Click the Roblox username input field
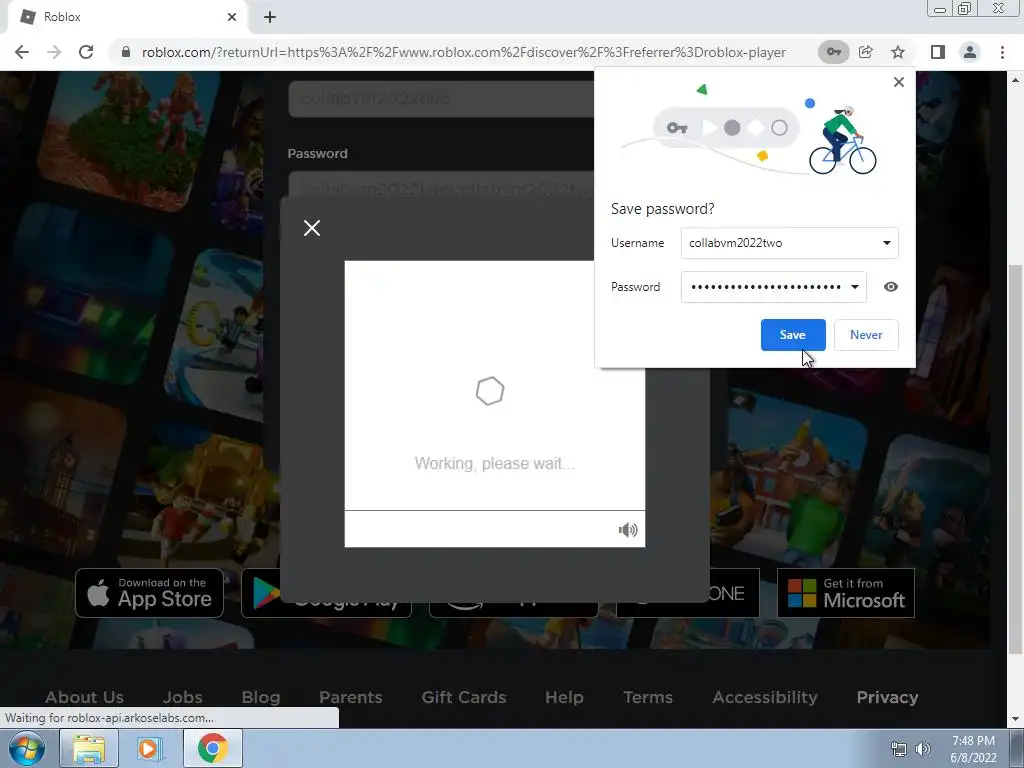 point(441,99)
